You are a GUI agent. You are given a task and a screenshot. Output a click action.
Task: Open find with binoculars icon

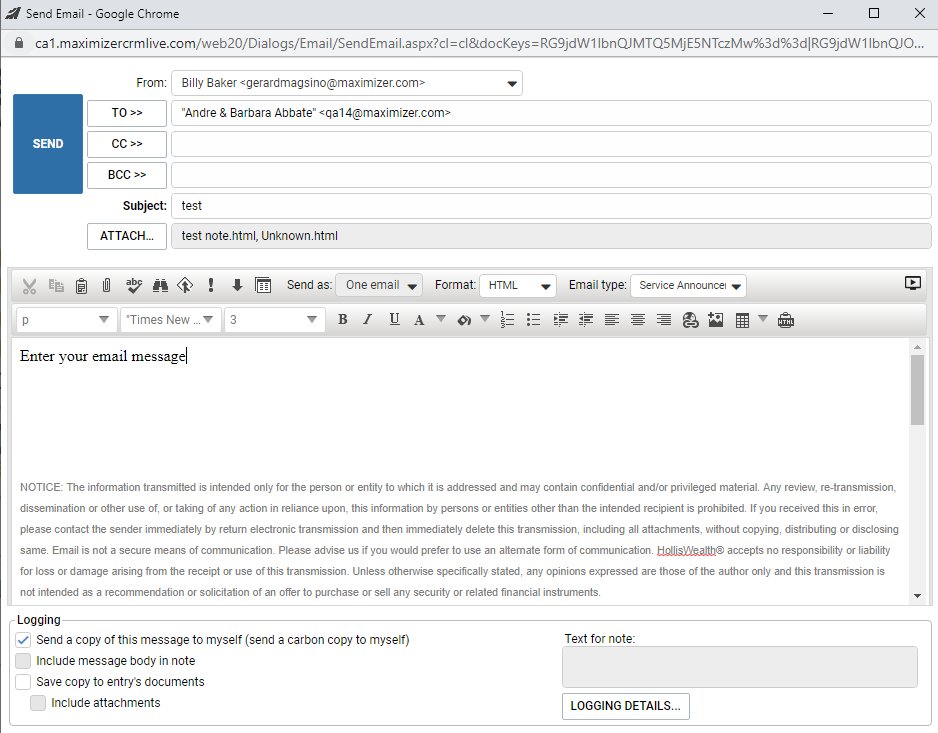(160, 285)
